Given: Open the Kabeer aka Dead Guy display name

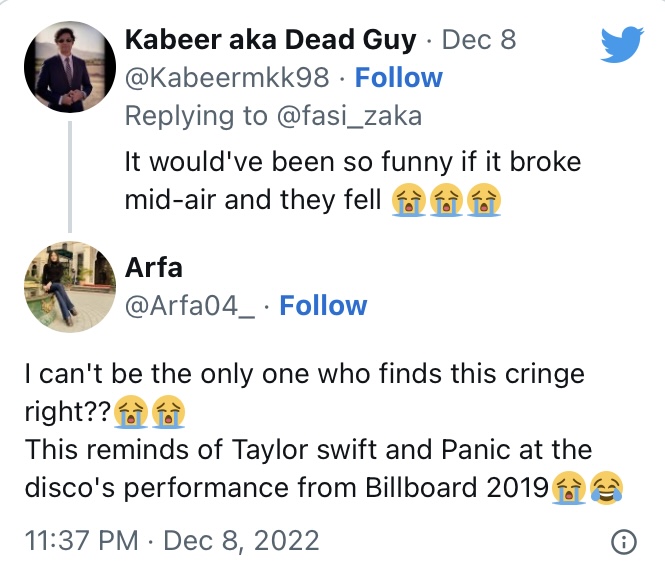Looking at the screenshot, I should (x=270, y=40).
